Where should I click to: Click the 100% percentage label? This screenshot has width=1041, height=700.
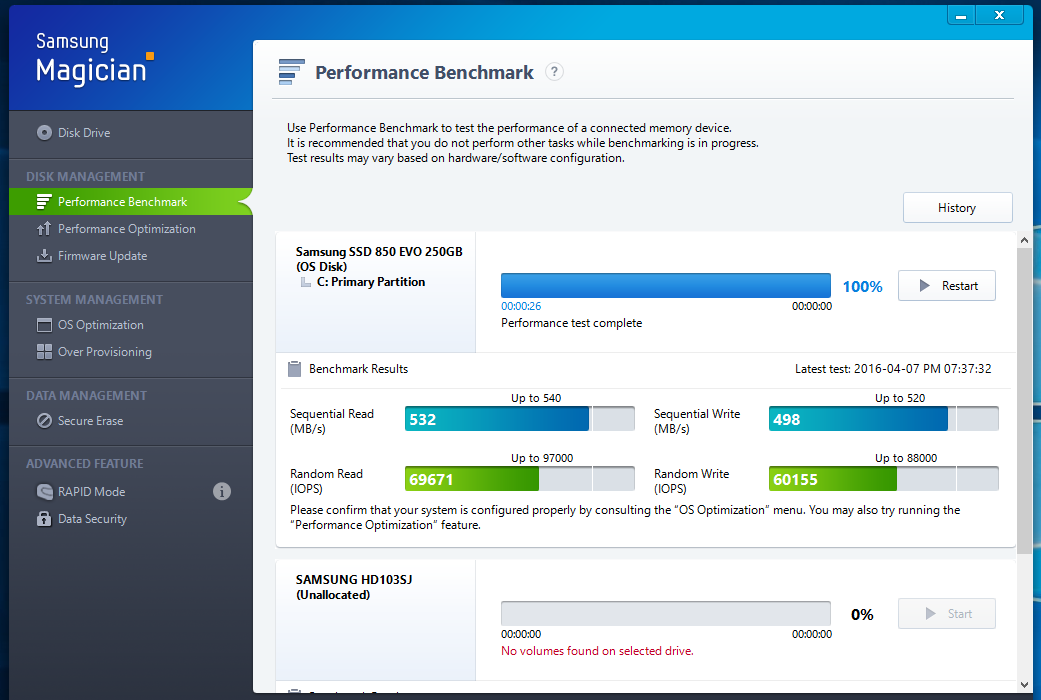point(862,287)
